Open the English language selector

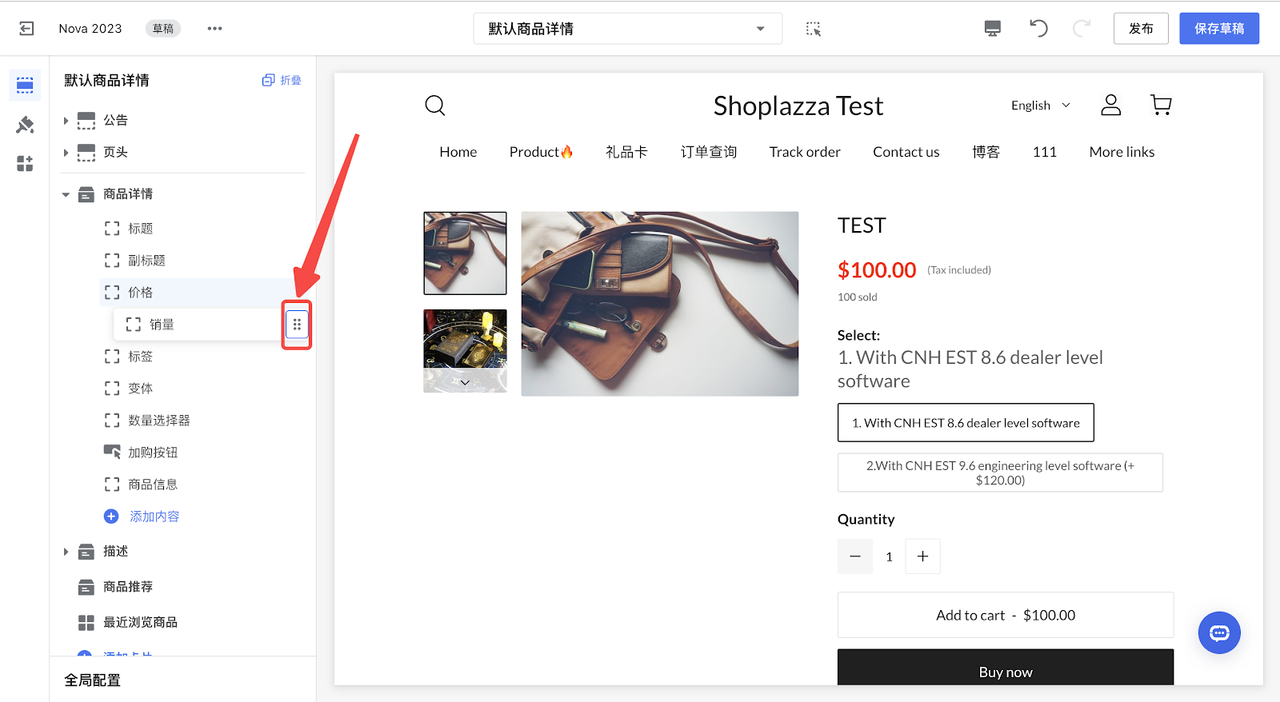1040,105
